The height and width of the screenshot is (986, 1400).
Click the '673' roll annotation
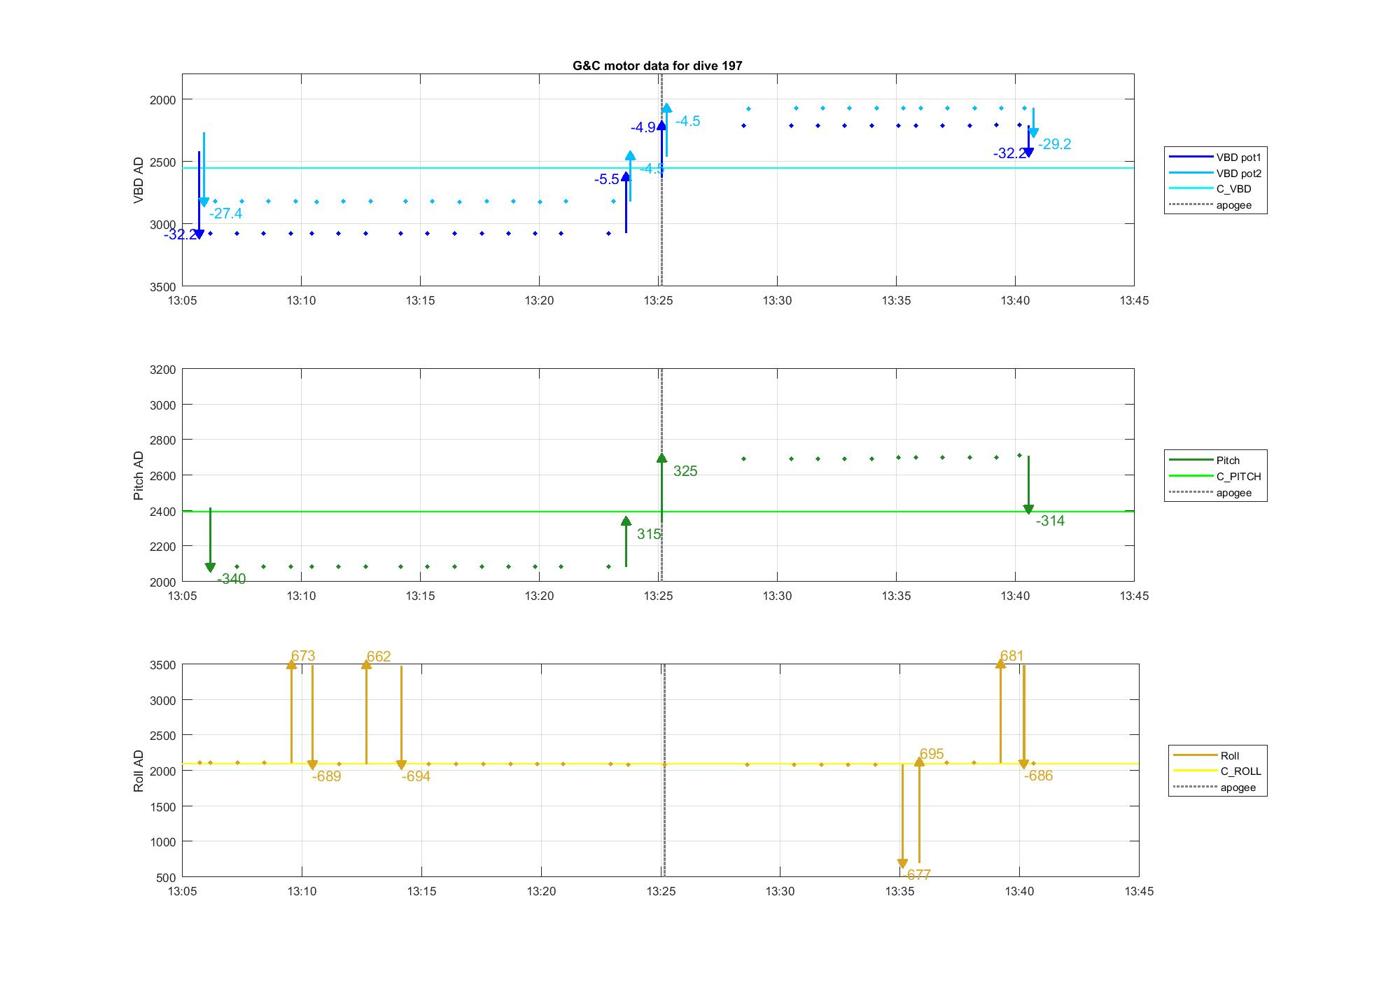[303, 657]
